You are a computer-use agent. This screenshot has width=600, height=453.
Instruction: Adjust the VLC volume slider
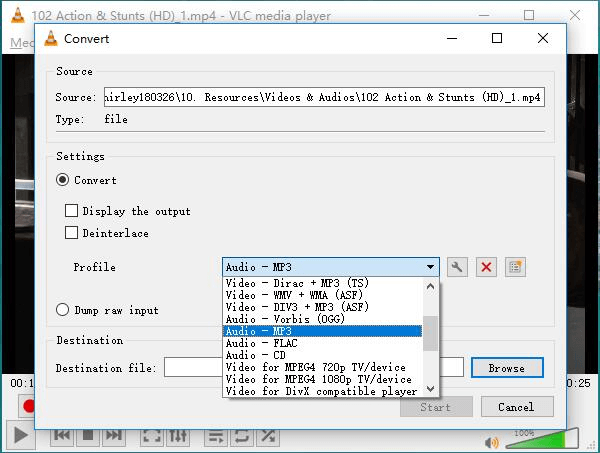pos(542,439)
